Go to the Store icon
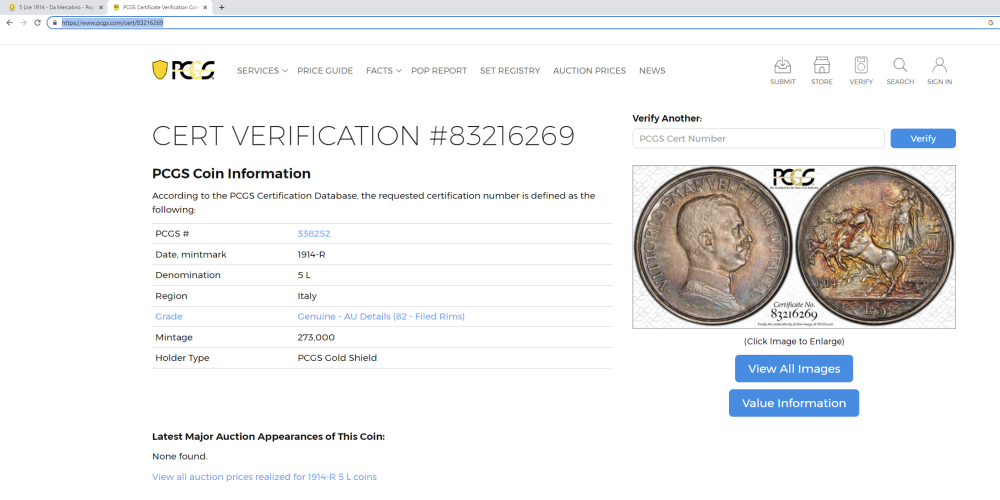 point(821,67)
